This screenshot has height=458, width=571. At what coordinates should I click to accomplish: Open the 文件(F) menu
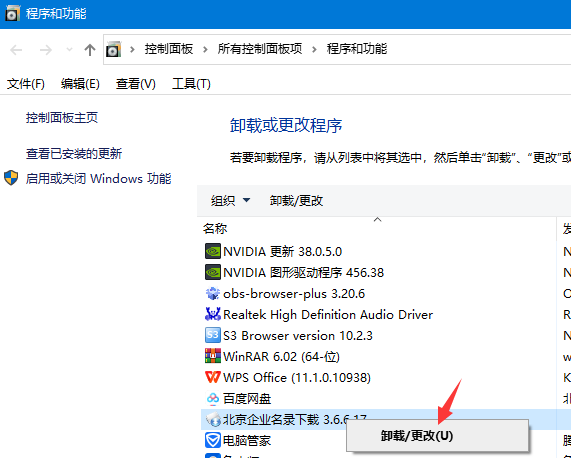(25, 84)
